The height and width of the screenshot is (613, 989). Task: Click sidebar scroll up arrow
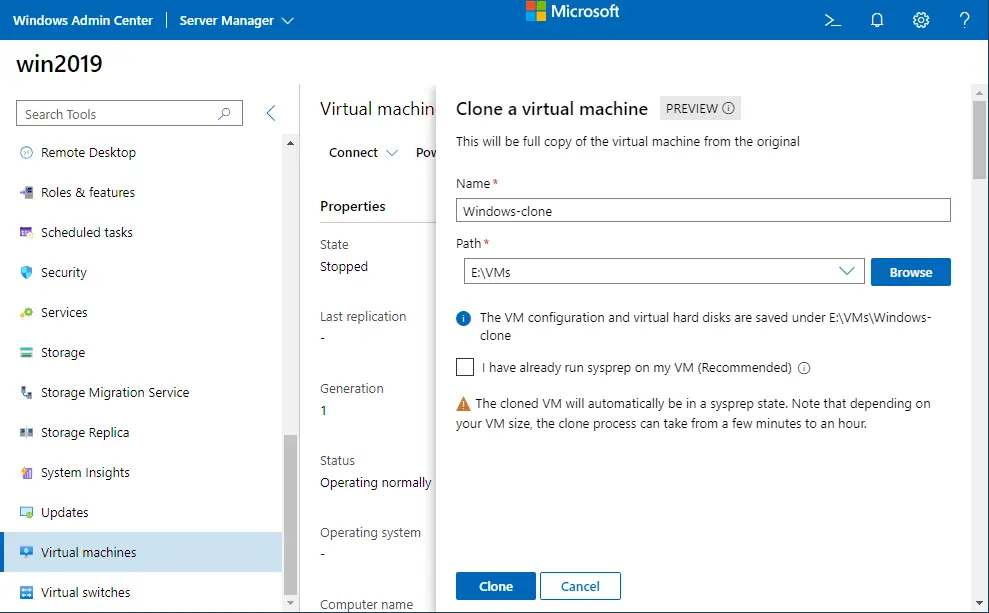(x=290, y=143)
